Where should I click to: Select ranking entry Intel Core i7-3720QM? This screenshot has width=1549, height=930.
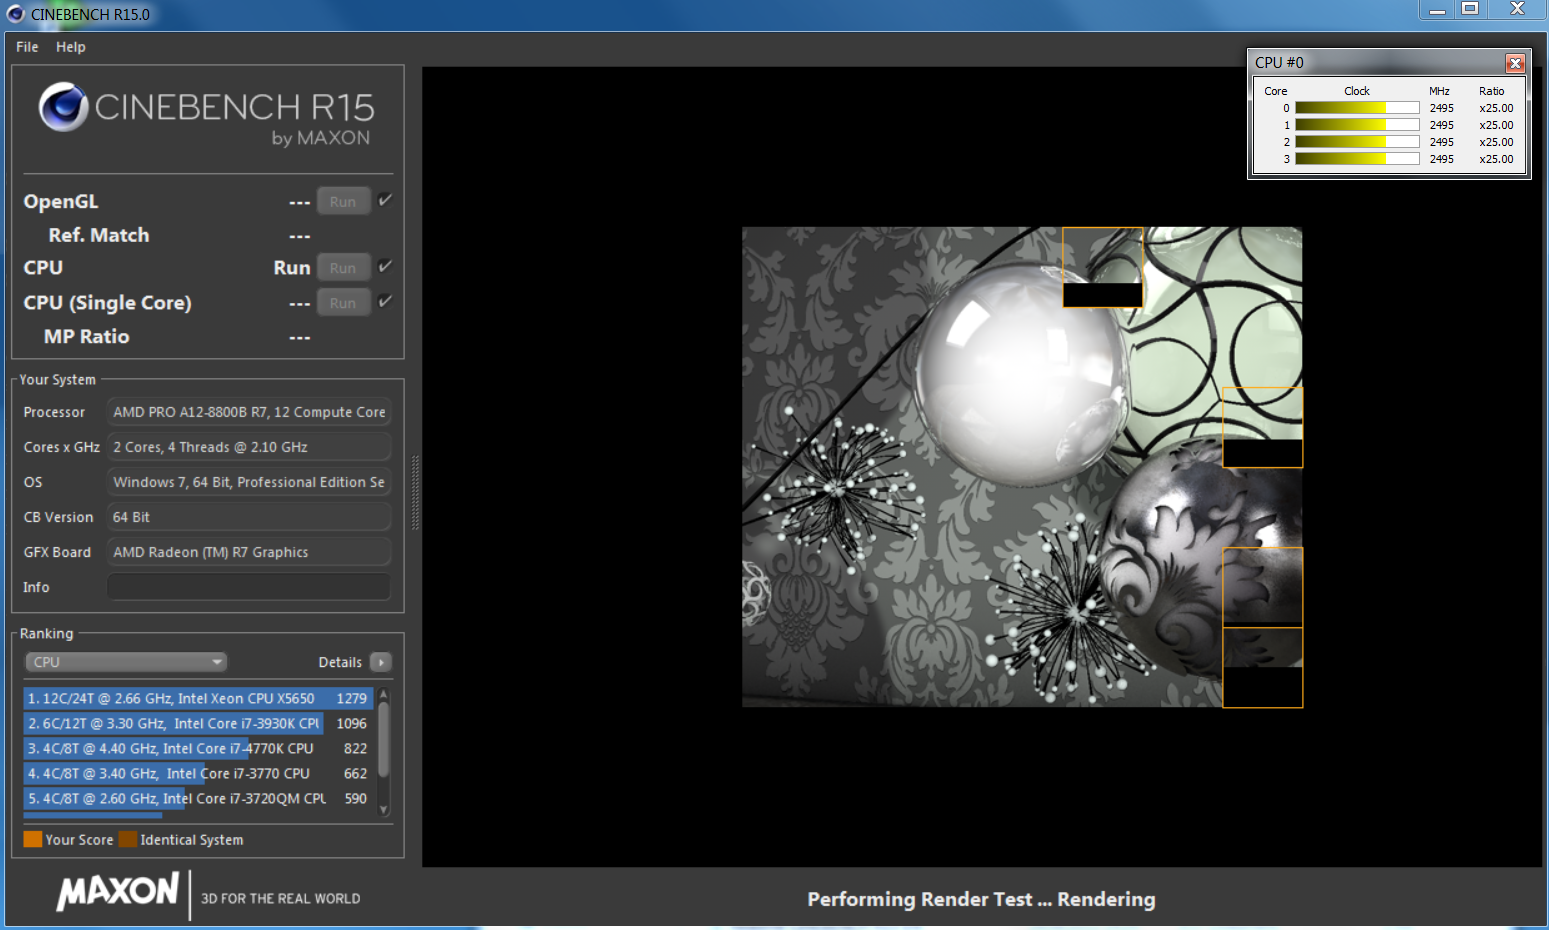pyautogui.click(x=198, y=798)
